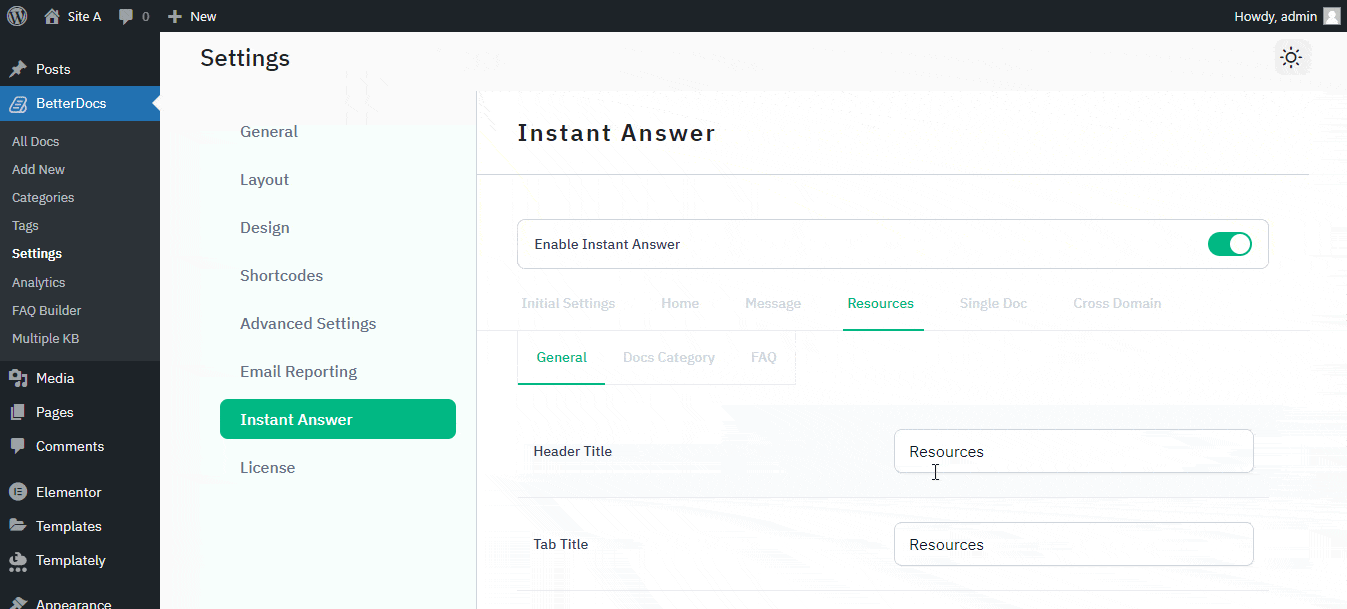Open the License settings section

coord(267,467)
